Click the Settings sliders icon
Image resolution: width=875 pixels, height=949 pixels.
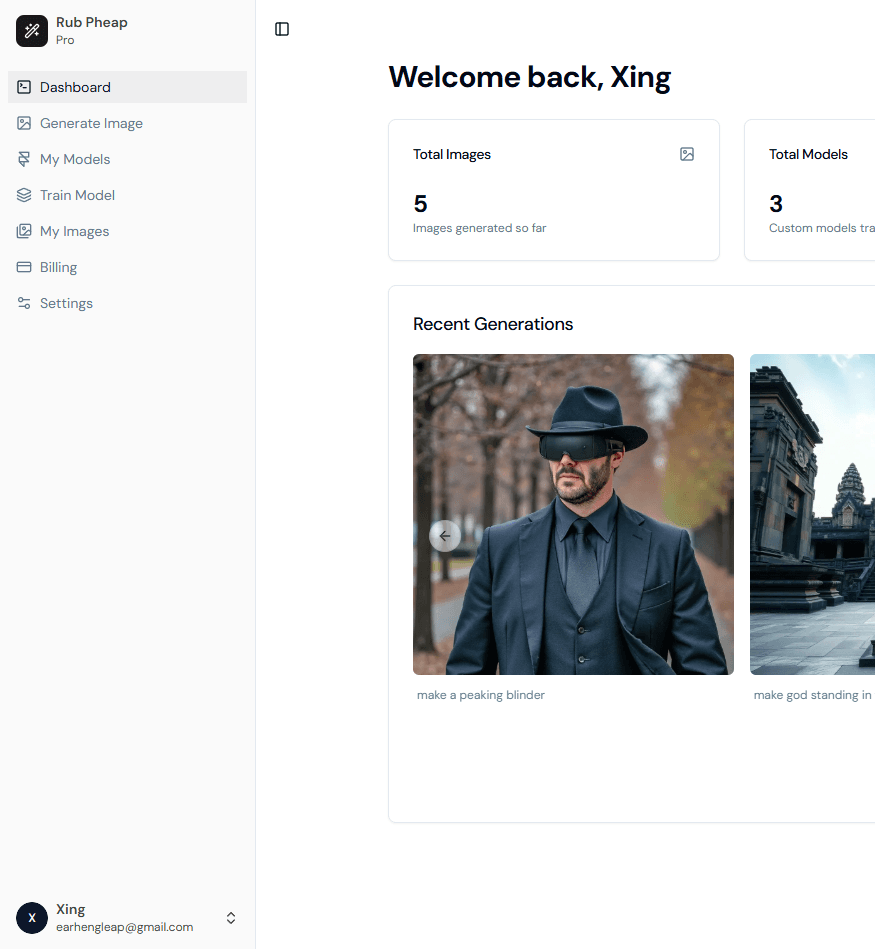[x=24, y=303]
